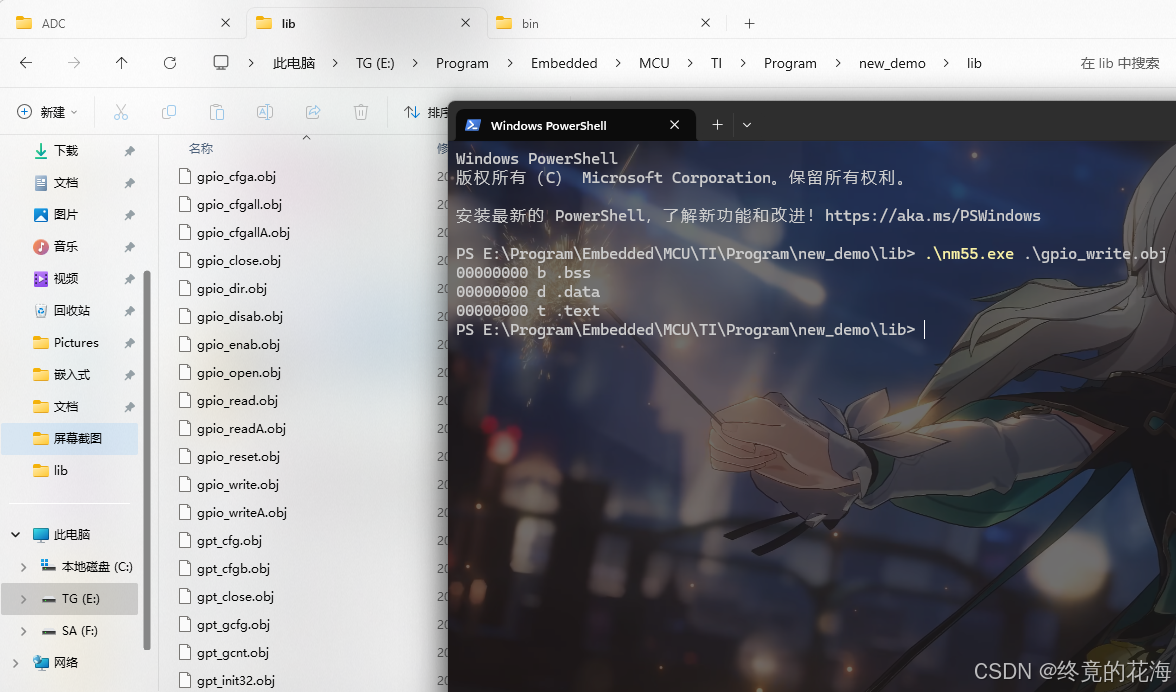Image resolution: width=1176 pixels, height=692 pixels.
Task: Click the Share toolbar icon
Action: click(313, 112)
